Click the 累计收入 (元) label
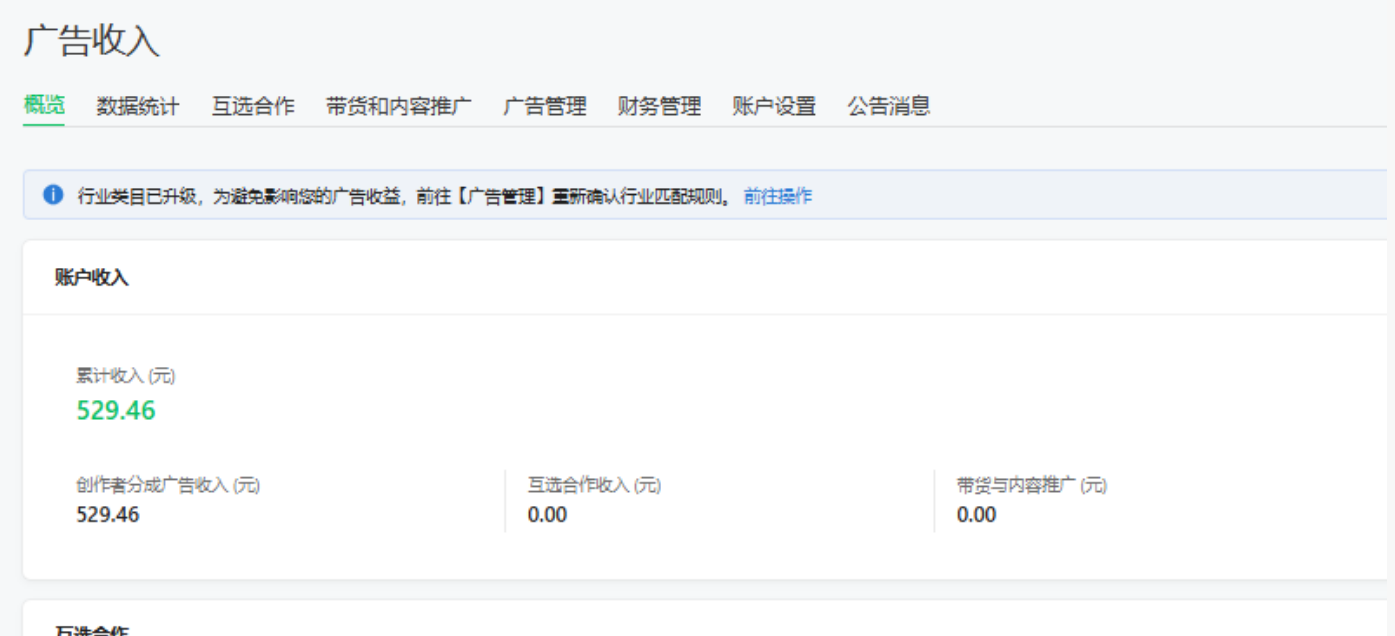 [x=126, y=376]
